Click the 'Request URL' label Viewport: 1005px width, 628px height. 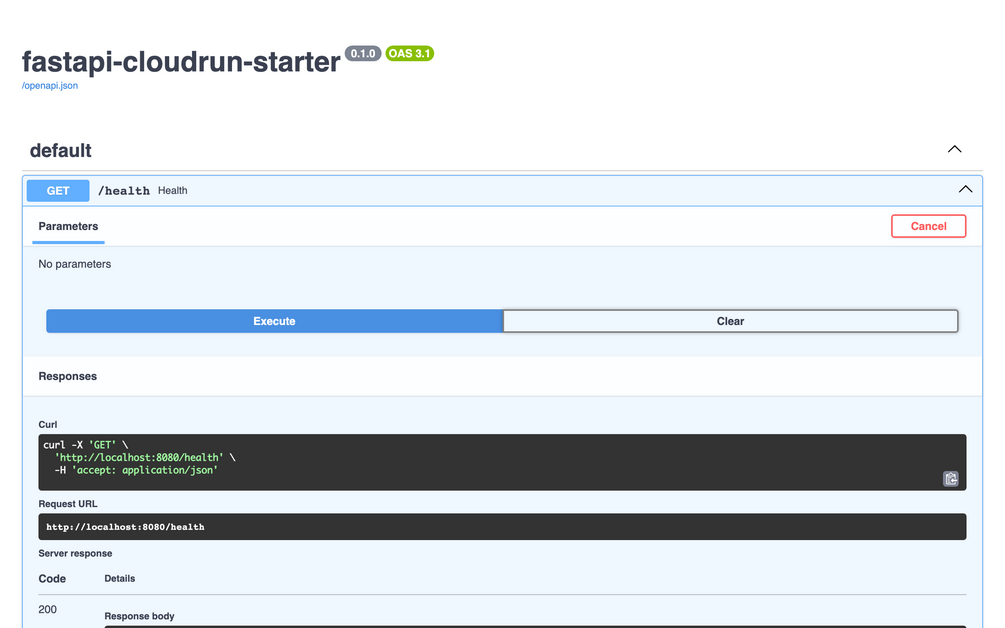[x=68, y=504]
